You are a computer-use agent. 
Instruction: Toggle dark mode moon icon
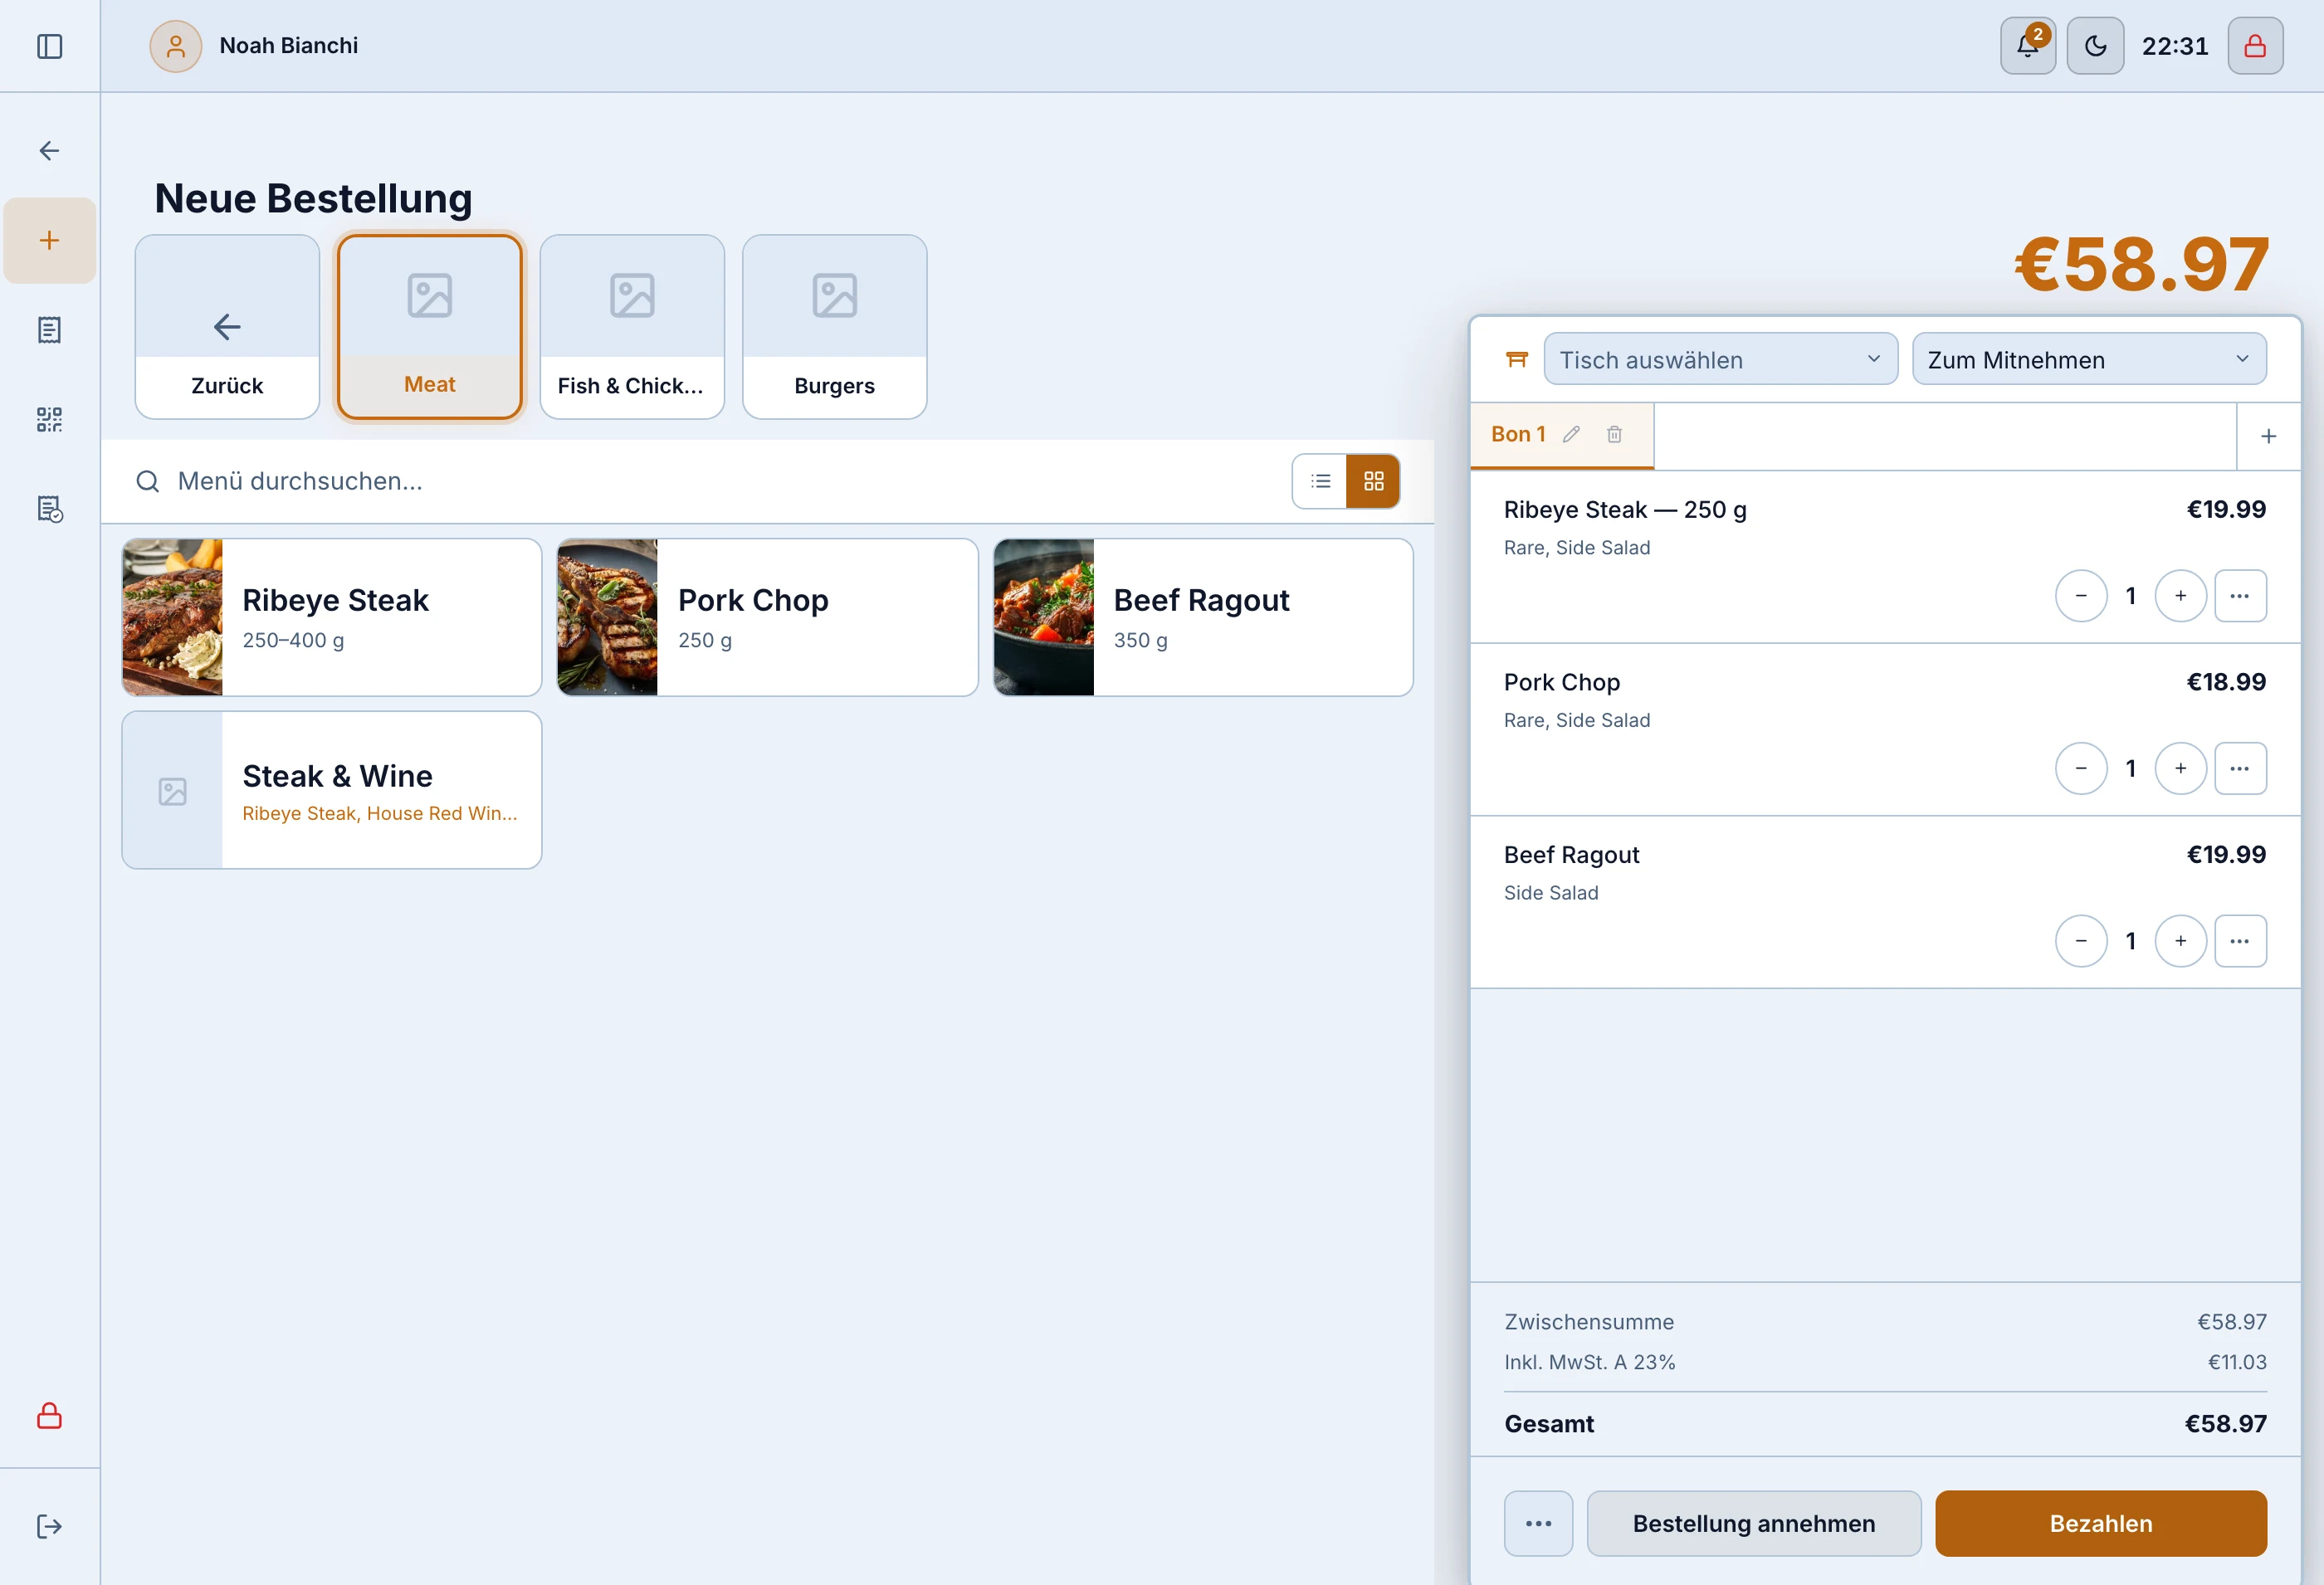(2095, 46)
